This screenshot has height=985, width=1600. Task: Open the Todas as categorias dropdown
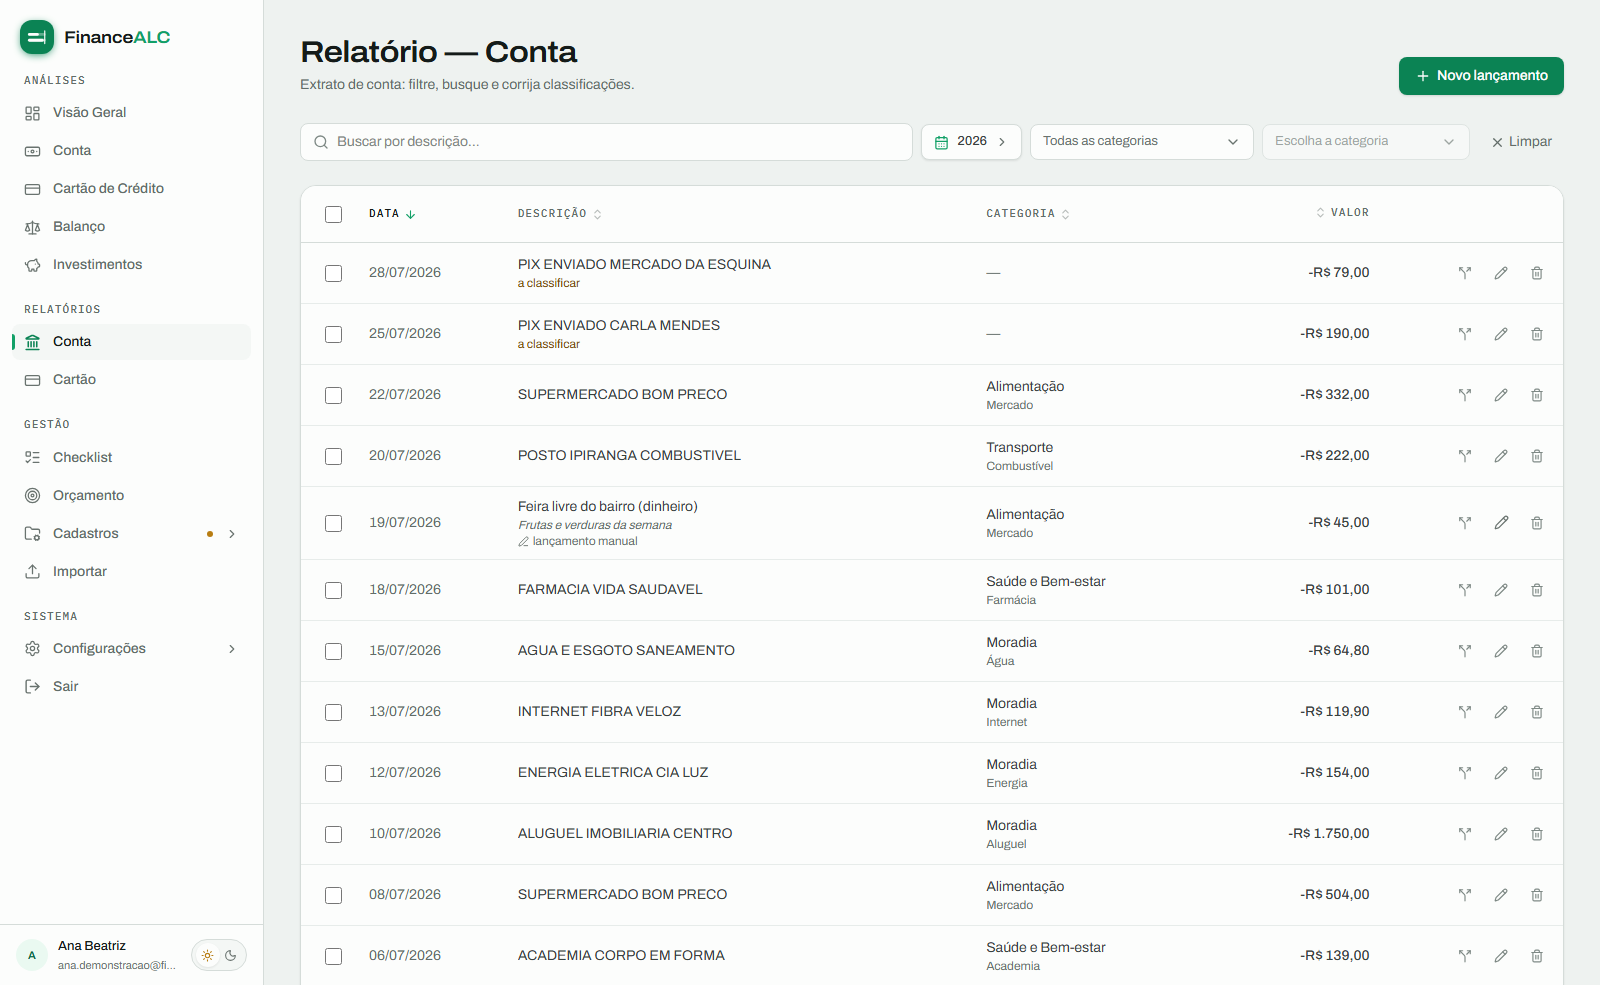[x=1141, y=142]
